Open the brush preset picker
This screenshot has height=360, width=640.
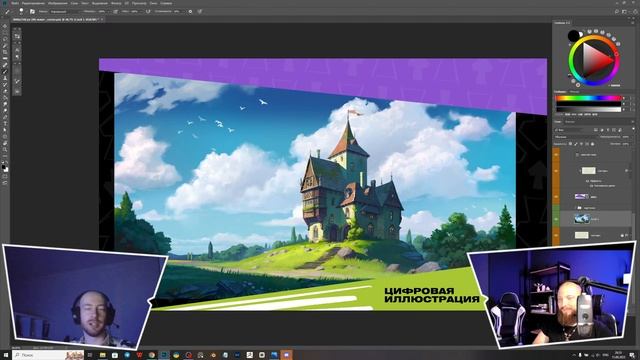(21, 11)
